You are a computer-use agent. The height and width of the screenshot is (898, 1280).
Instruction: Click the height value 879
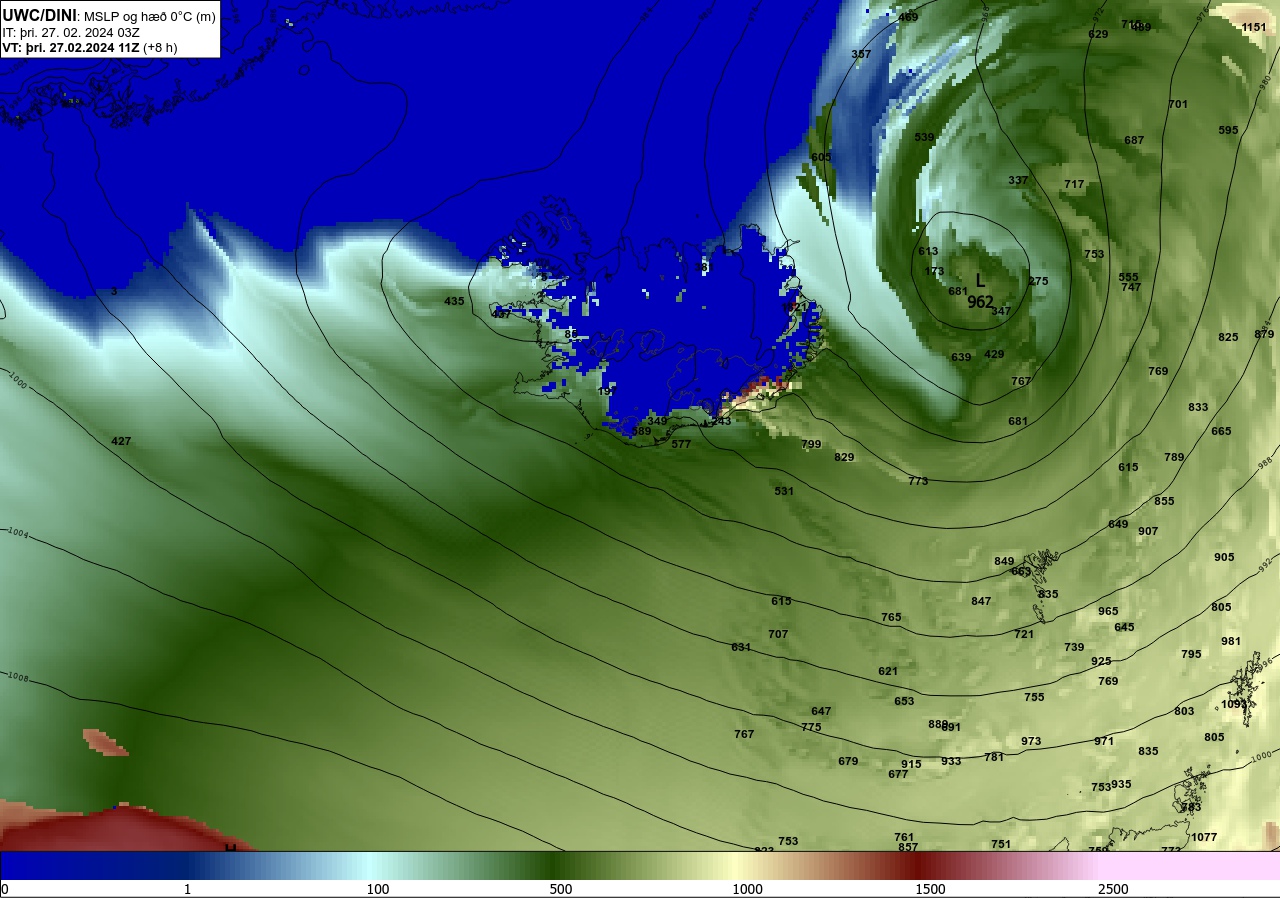[1264, 334]
